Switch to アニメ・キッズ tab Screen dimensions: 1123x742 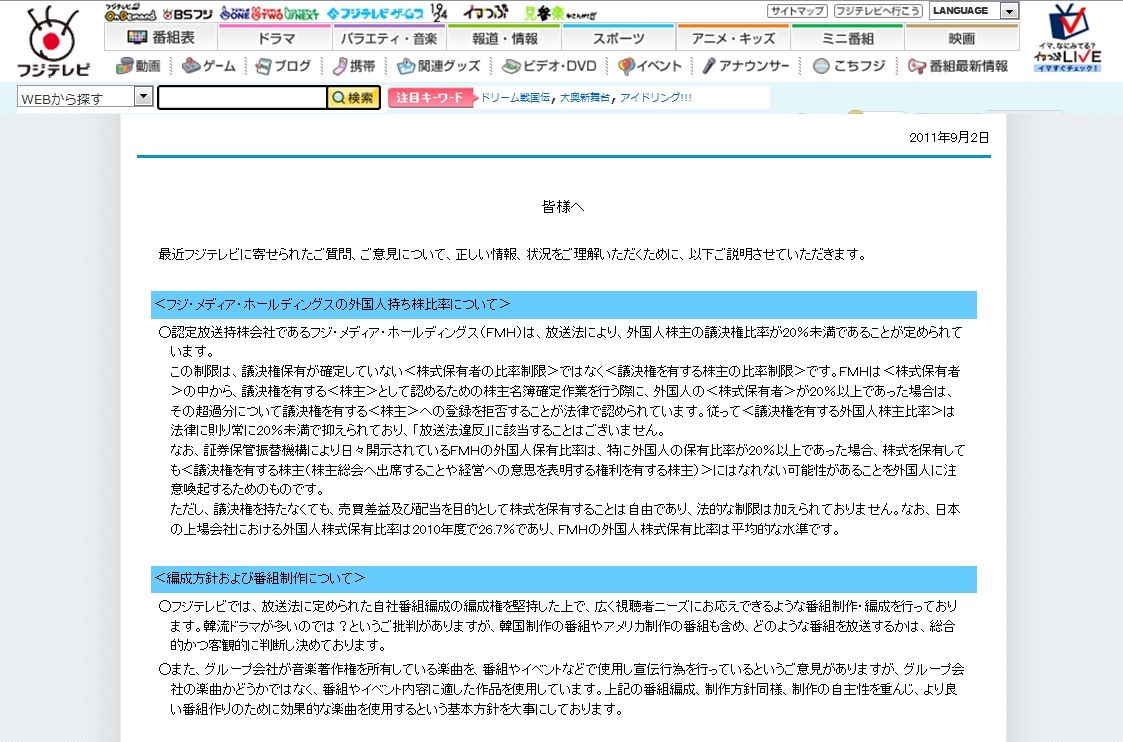pos(733,37)
